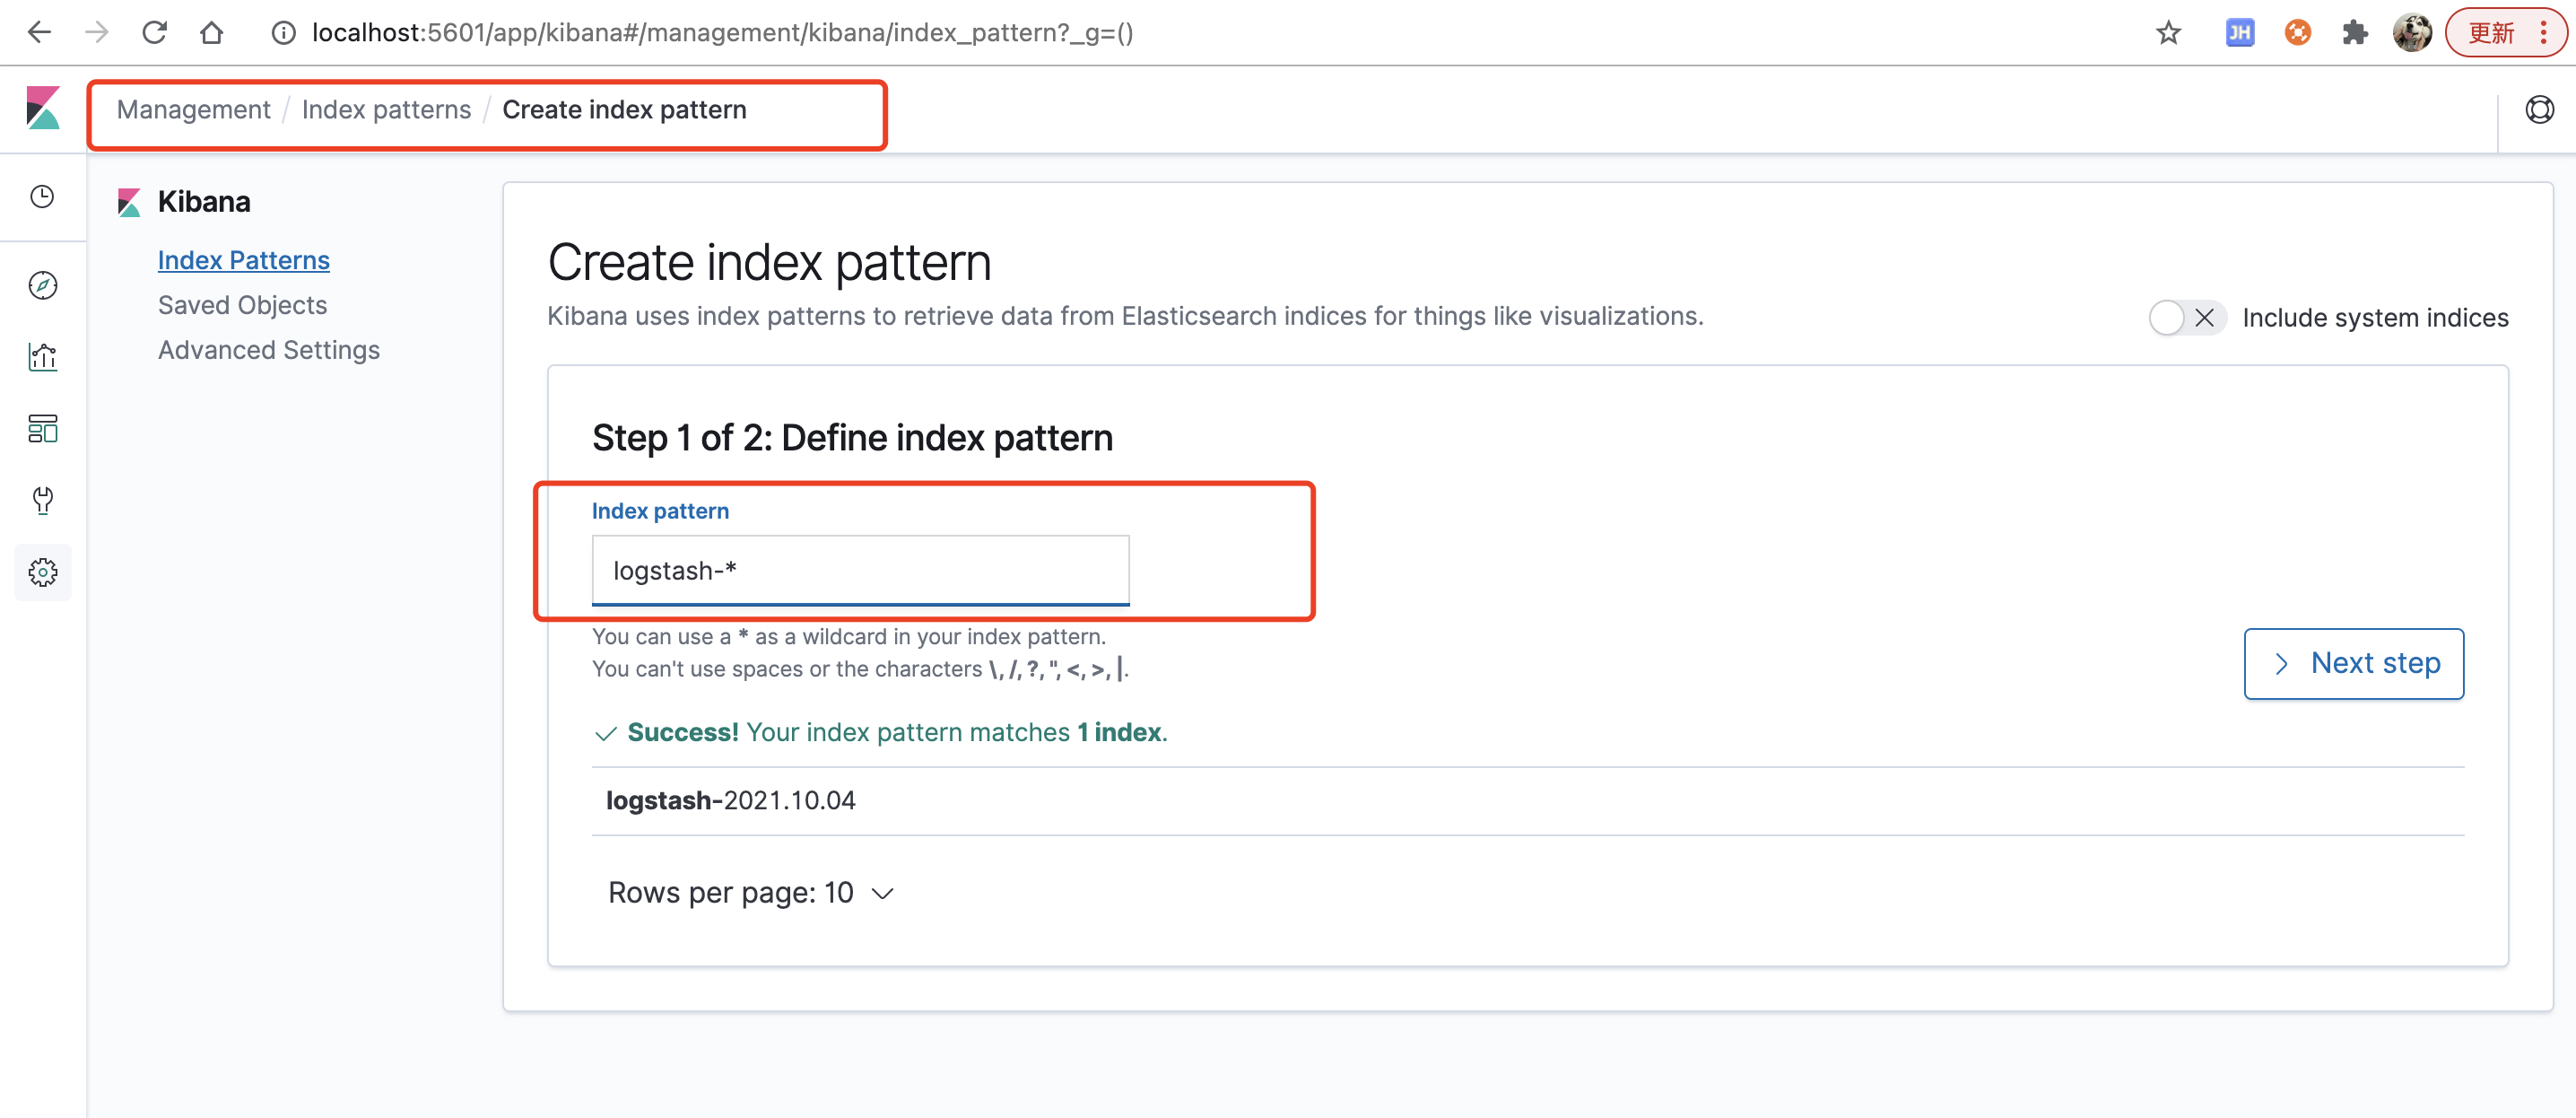Click the Success! pattern matches message

(x=880, y=733)
